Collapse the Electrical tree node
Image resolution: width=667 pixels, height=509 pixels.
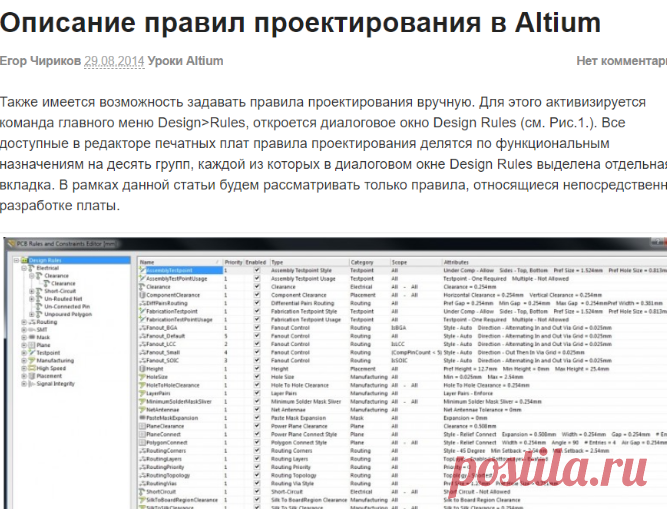(x=24, y=268)
